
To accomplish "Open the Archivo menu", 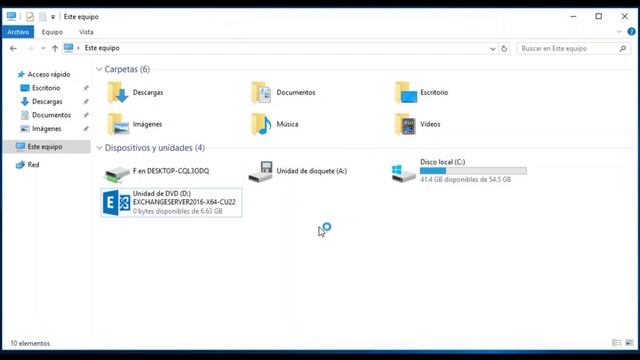I will click(18, 32).
